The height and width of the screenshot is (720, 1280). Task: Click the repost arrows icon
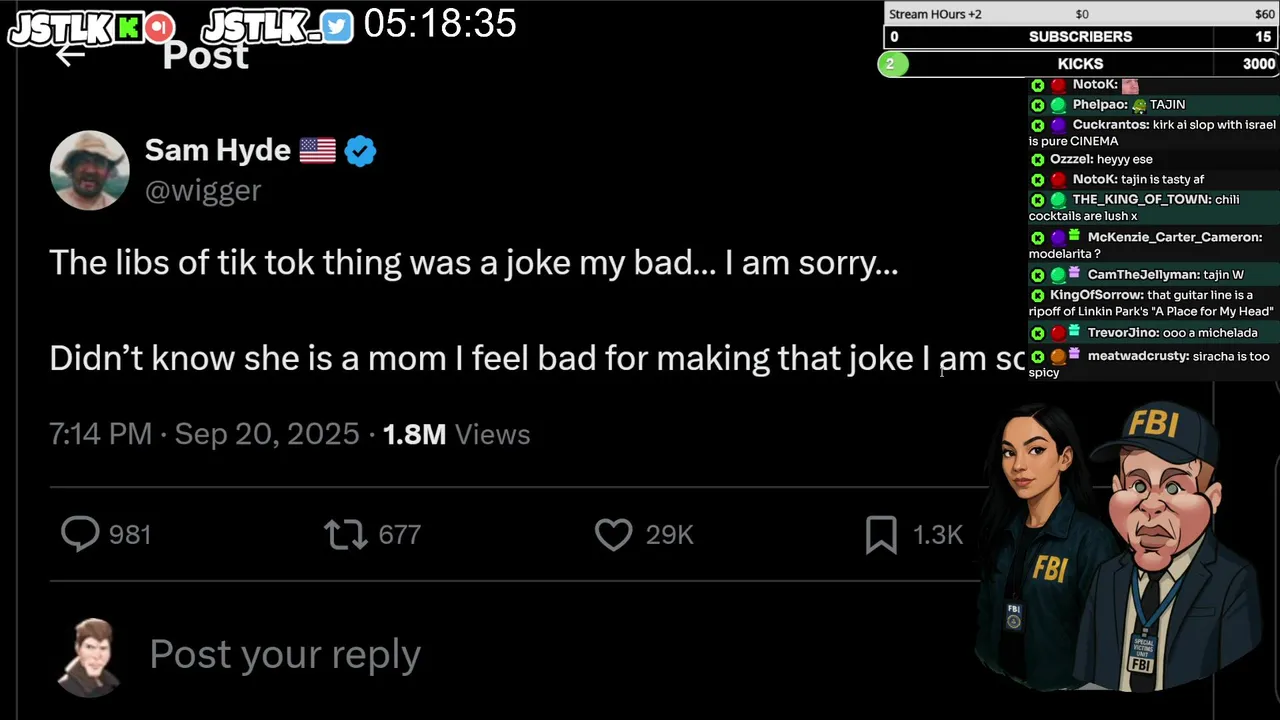346,535
